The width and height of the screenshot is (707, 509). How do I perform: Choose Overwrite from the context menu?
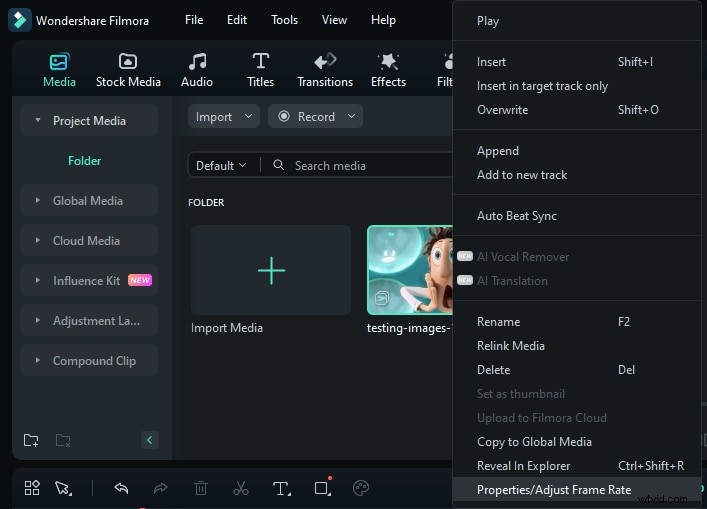click(x=577, y=110)
